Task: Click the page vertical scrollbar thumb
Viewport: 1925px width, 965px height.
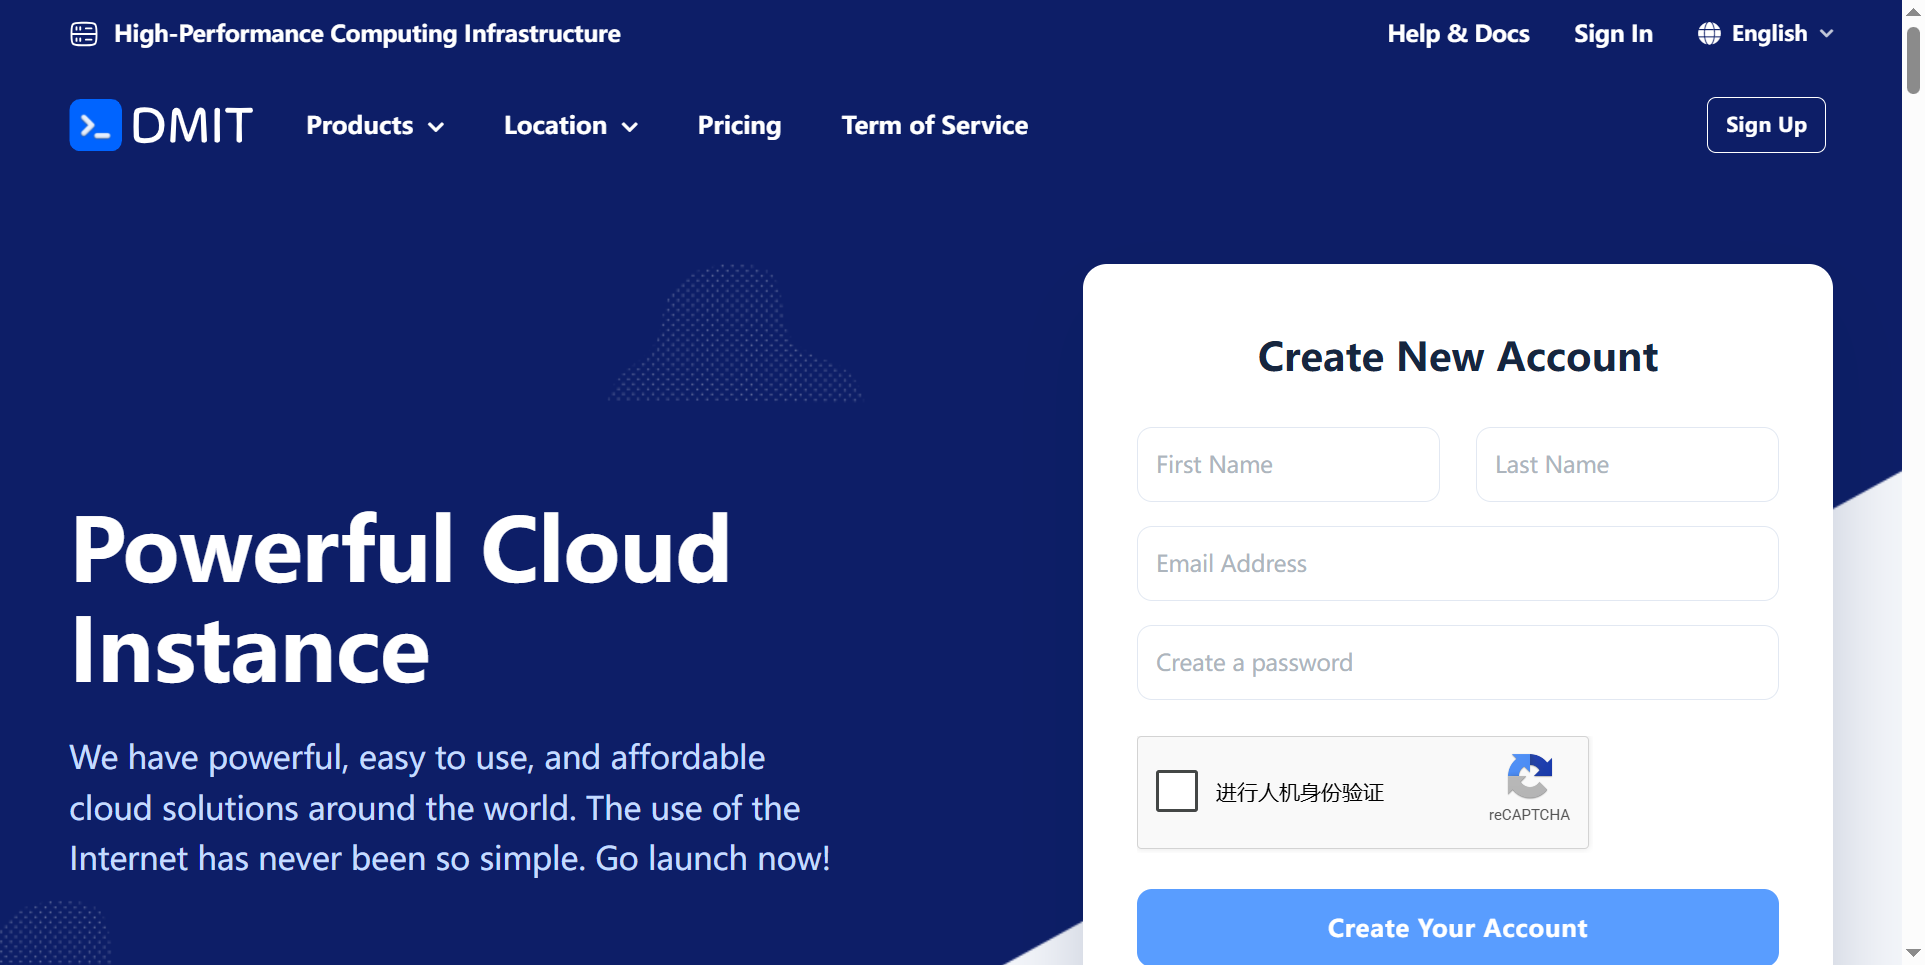Action: click(1913, 60)
